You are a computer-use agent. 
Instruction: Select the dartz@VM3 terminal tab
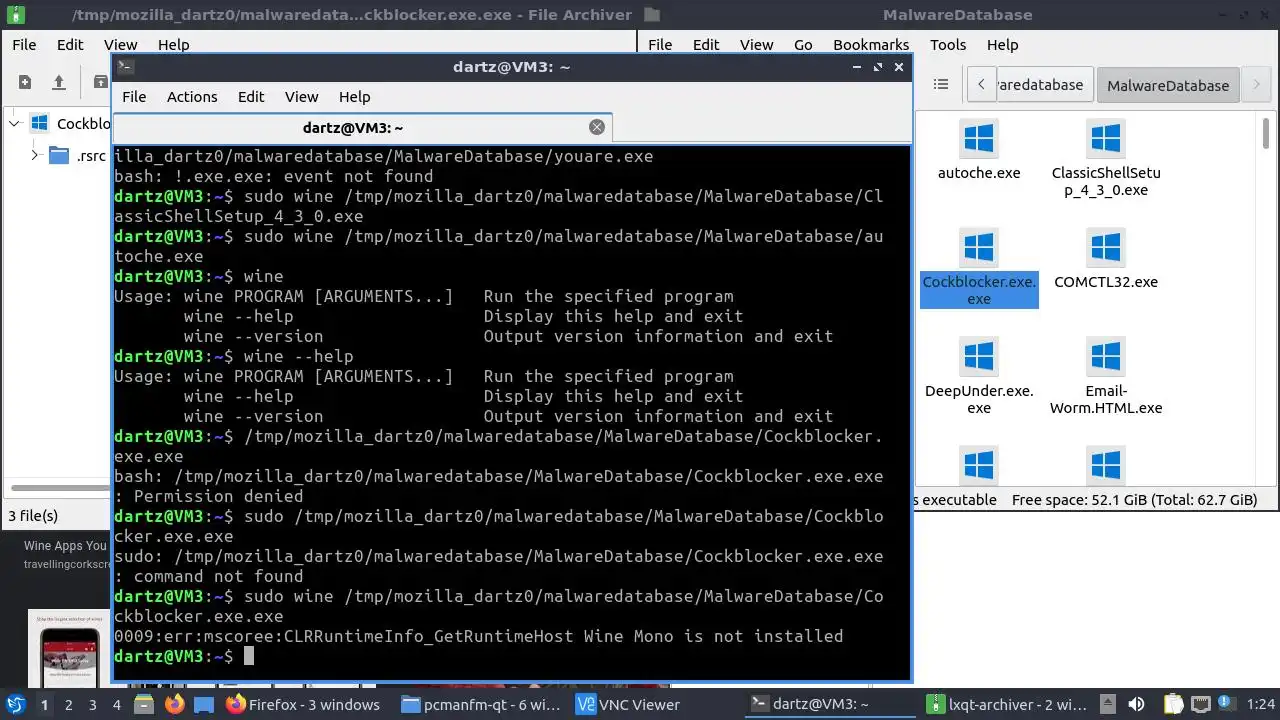[x=362, y=128]
